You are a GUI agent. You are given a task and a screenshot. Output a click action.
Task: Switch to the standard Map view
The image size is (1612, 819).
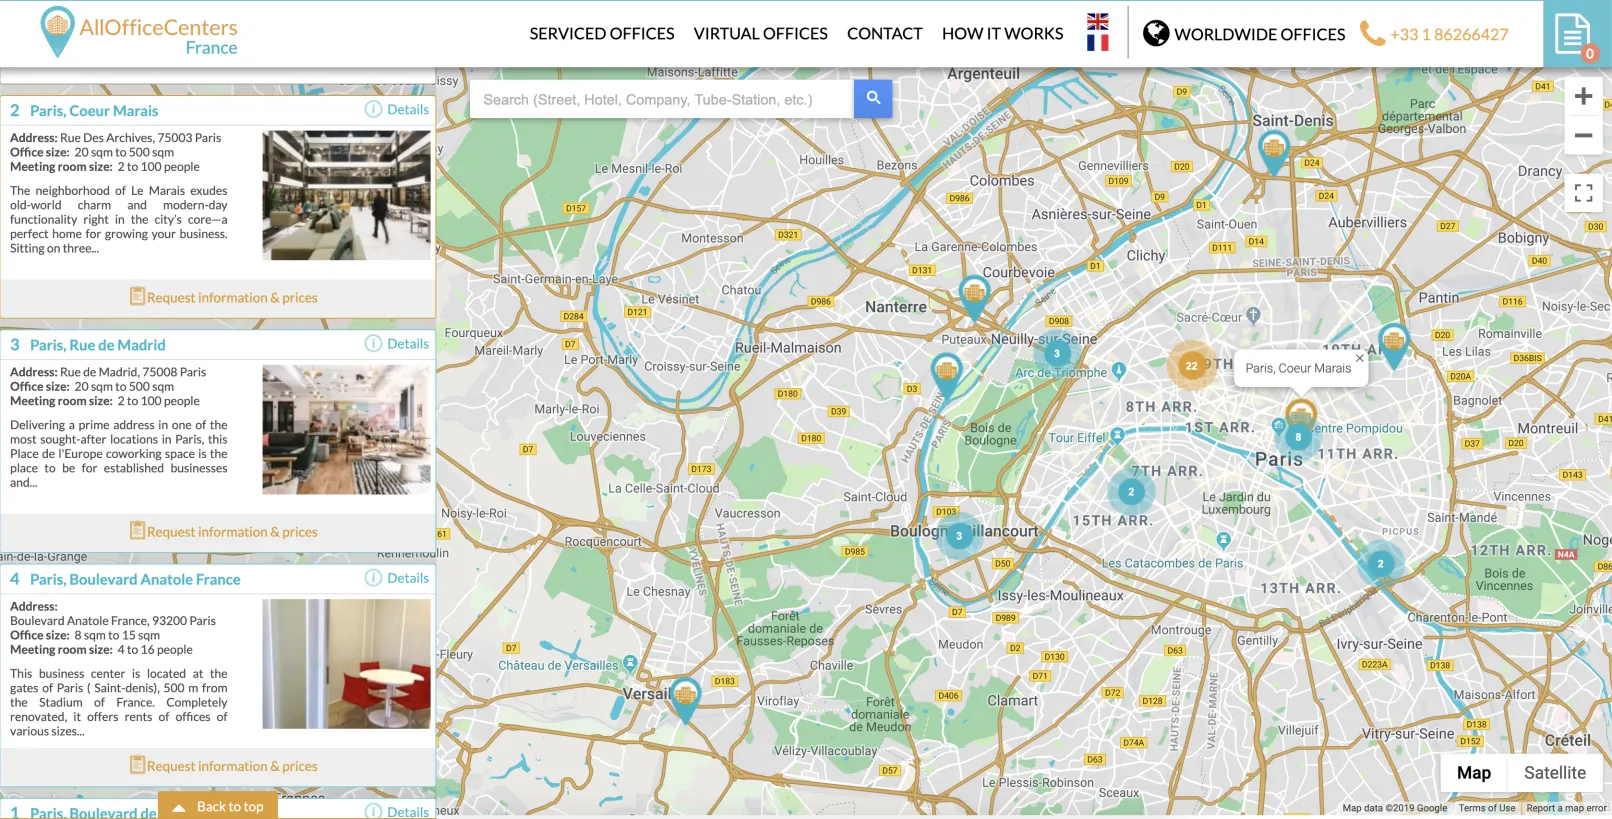[1473, 772]
